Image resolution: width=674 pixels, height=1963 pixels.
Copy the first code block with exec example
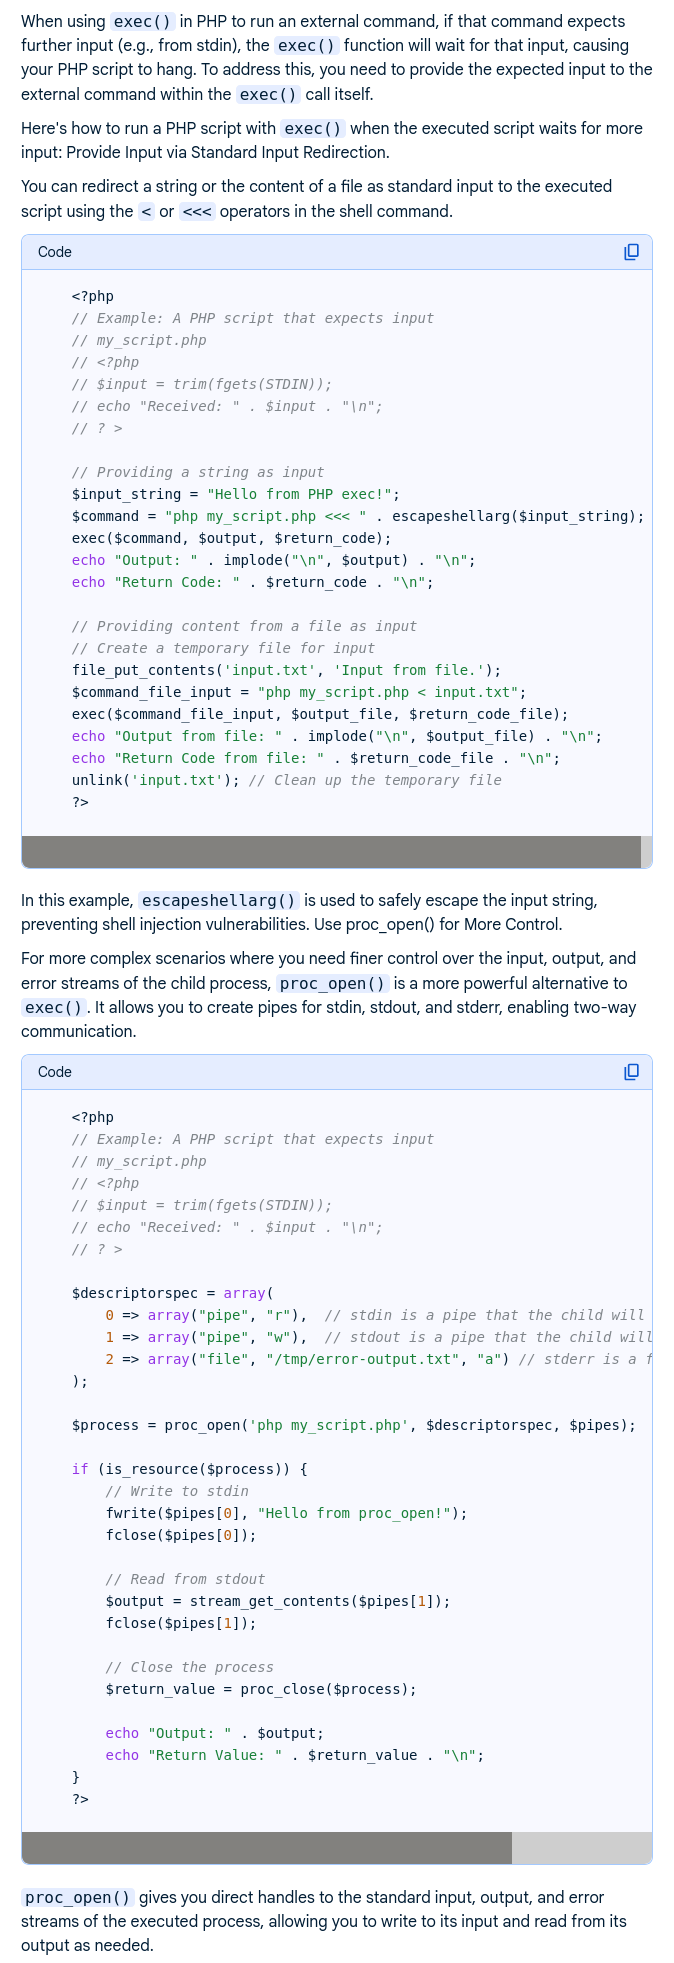[631, 252]
